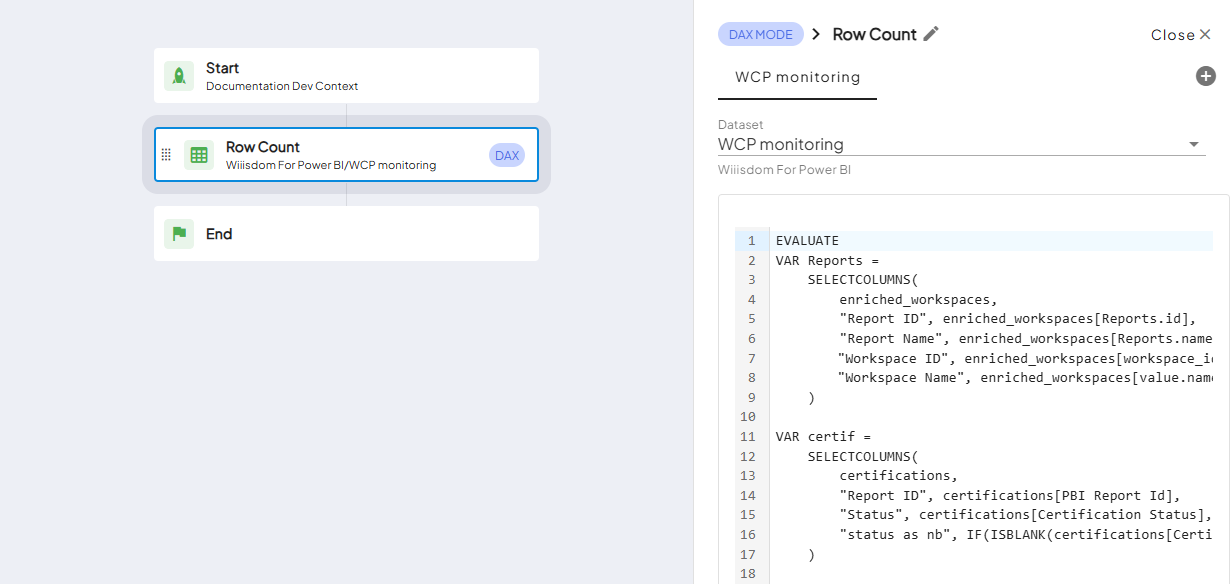
Task: Click the 'Wiiisdom For Power BI' dataset caption
Action: pyautogui.click(x=784, y=170)
